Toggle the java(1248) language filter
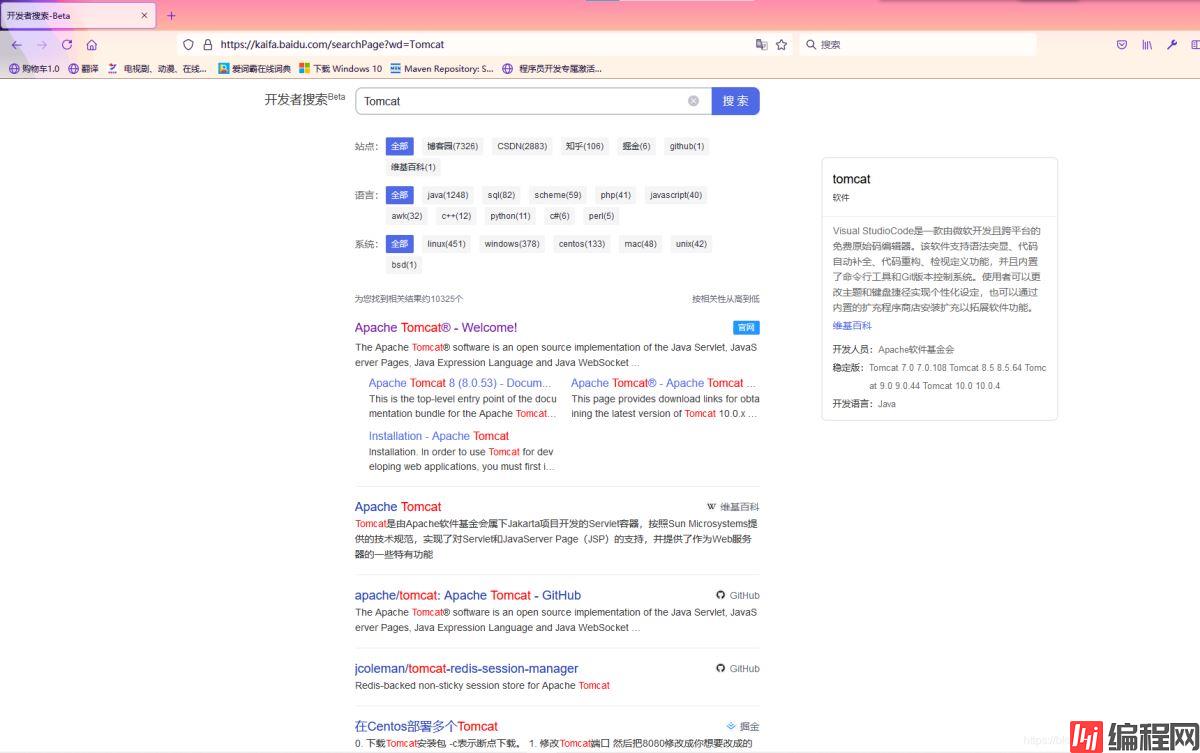The height and width of the screenshot is (753, 1200). [447, 195]
